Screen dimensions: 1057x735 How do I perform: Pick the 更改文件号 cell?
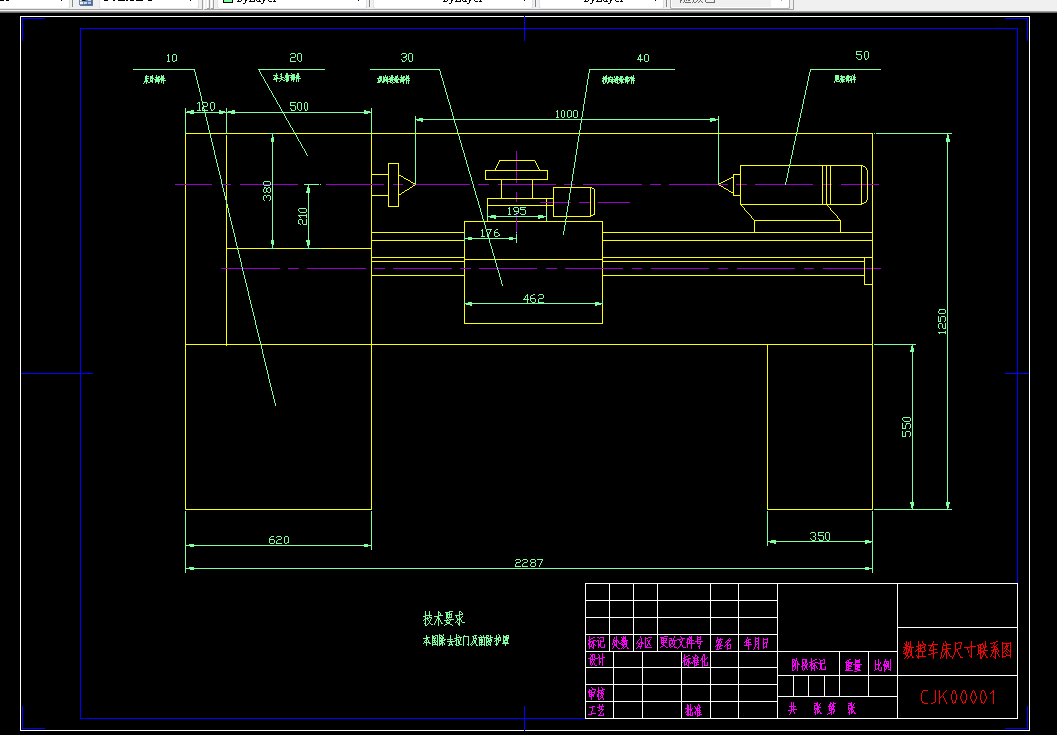pyautogui.click(x=682, y=643)
